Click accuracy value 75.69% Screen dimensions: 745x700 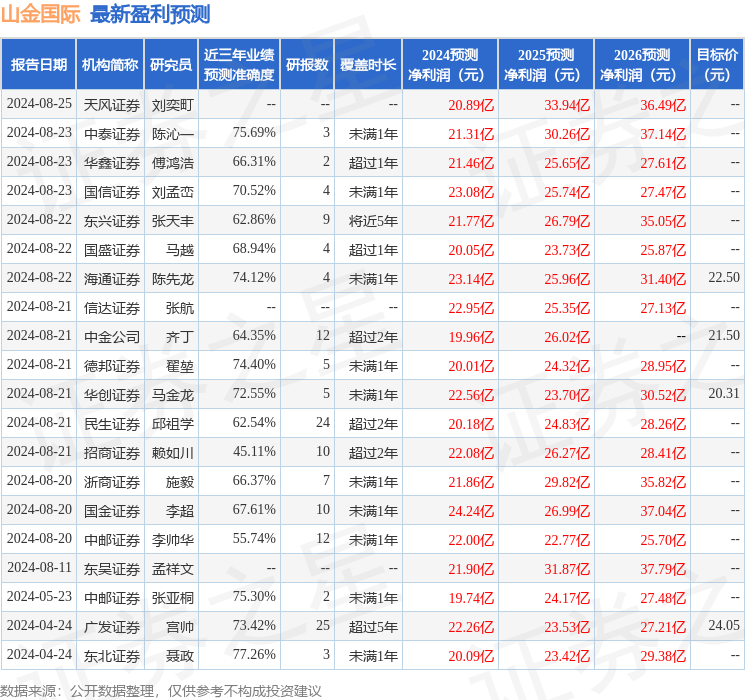click(254, 133)
